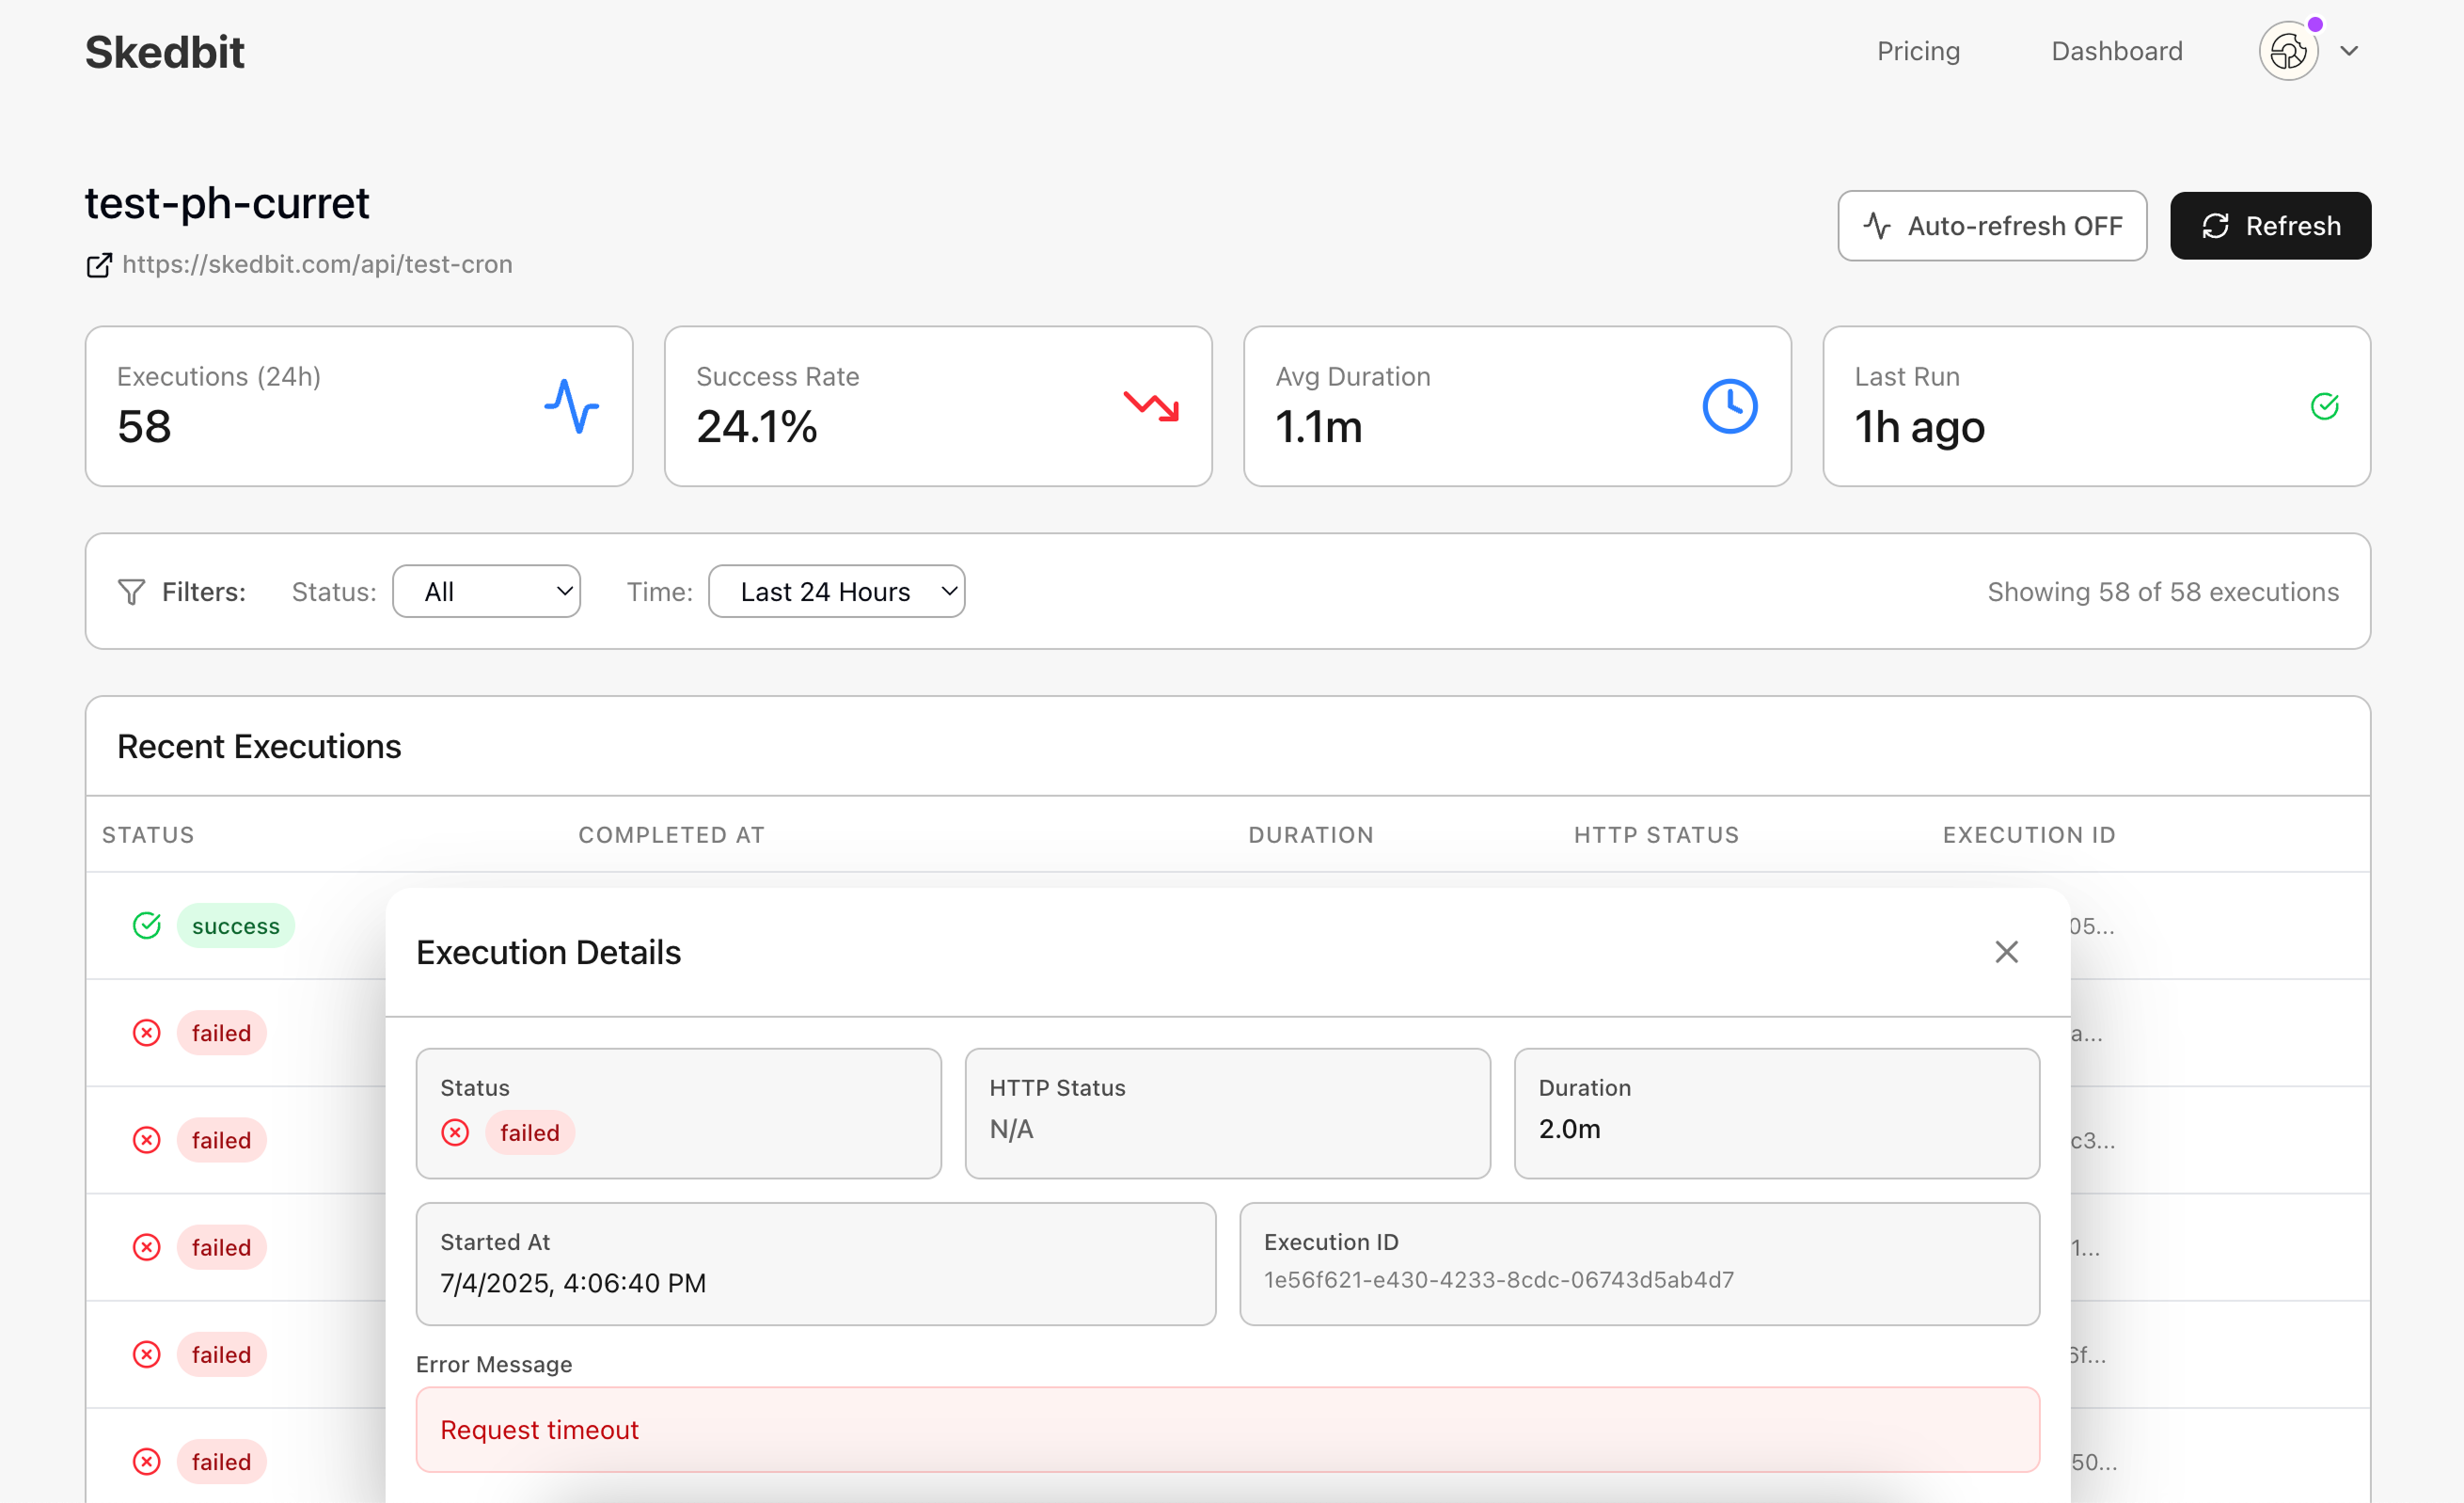This screenshot has height=1503, width=2464.
Task: Click the Filters funnel icon
Action: 131,592
